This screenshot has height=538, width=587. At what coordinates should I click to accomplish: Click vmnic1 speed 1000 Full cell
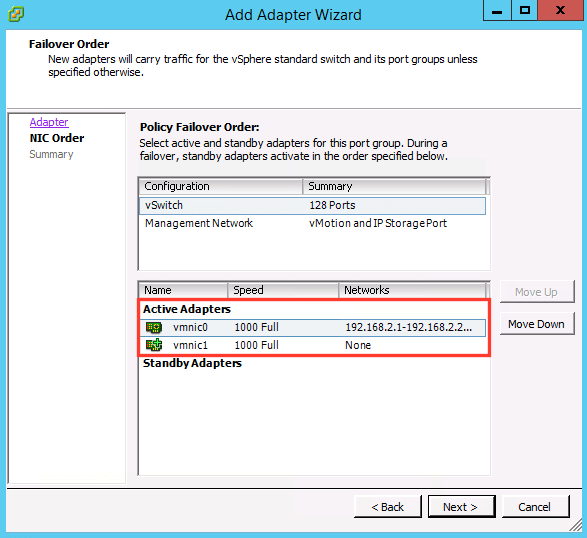(256, 345)
